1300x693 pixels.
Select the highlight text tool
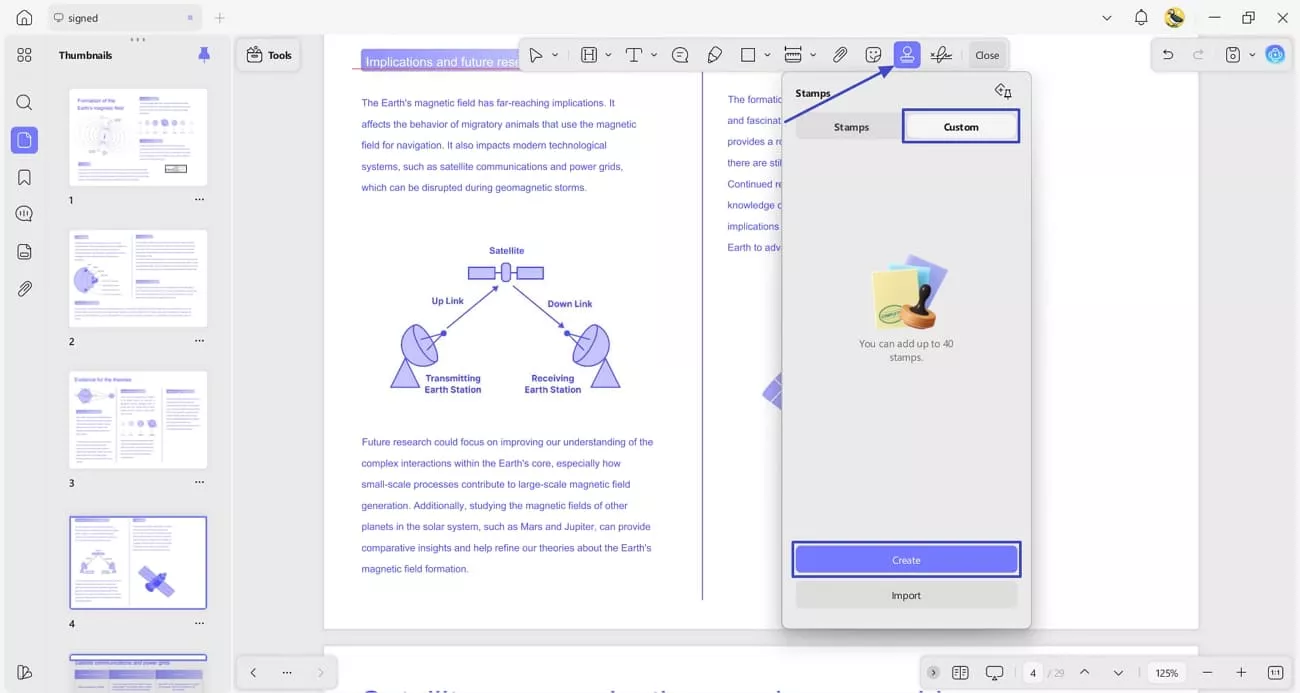589,55
